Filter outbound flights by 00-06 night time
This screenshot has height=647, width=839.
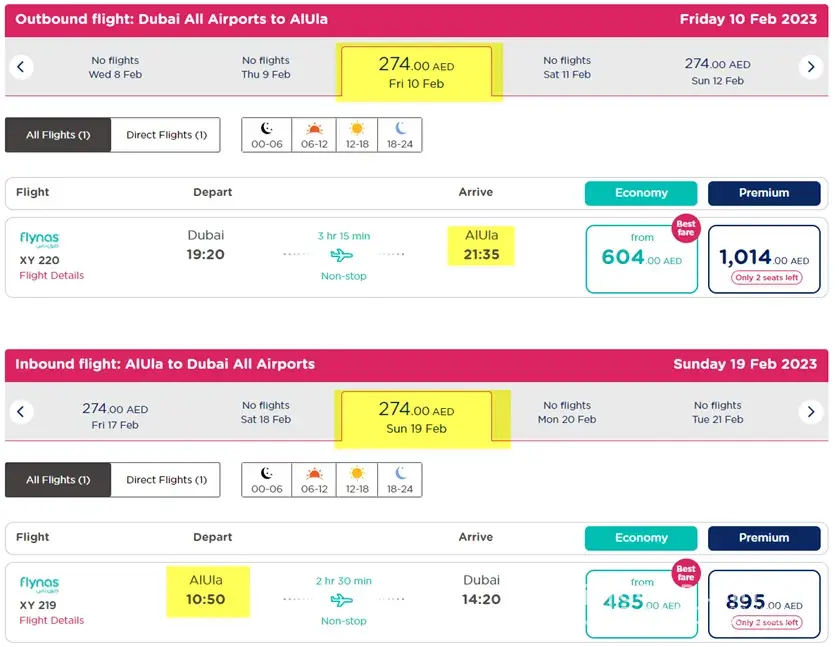coord(267,135)
